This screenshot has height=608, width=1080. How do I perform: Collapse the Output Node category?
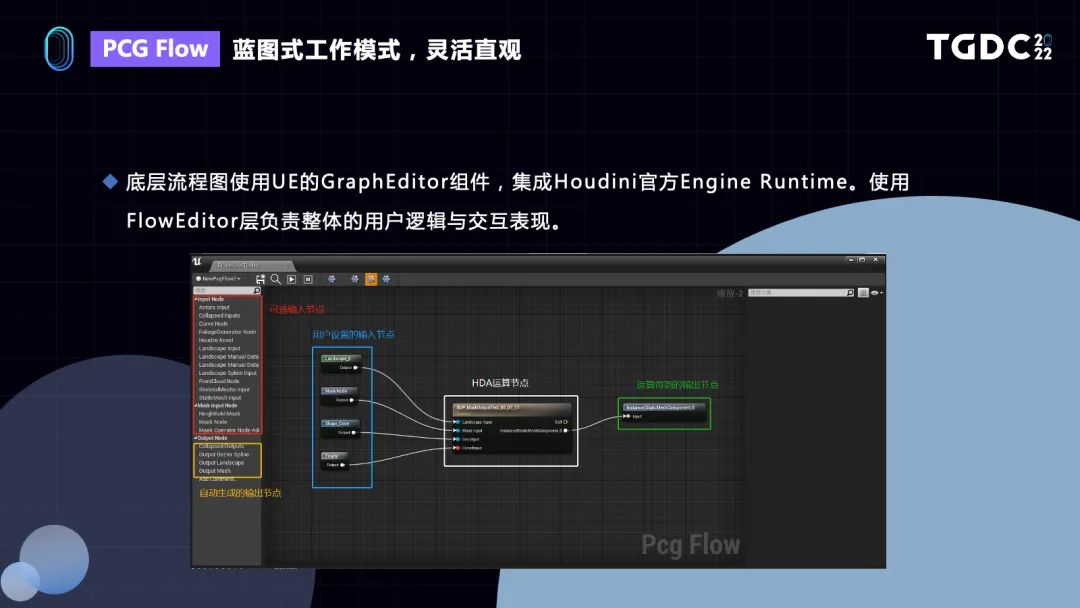click(195, 438)
